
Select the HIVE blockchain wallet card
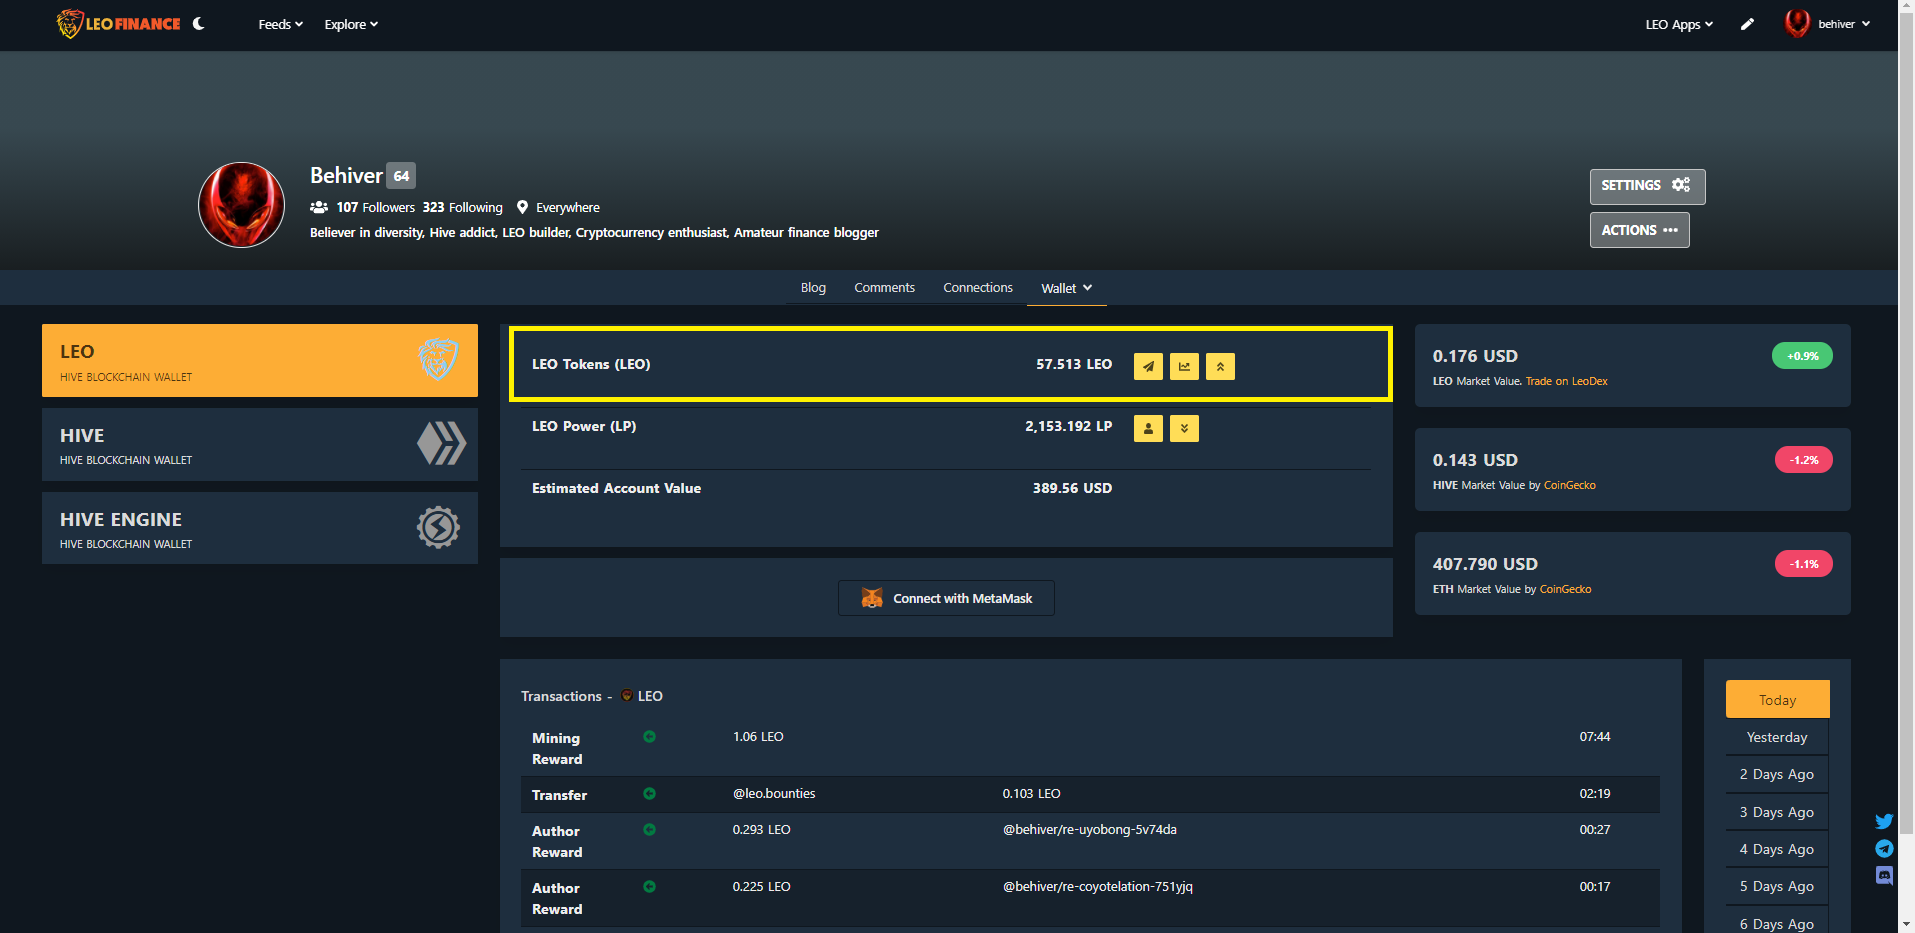260,445
